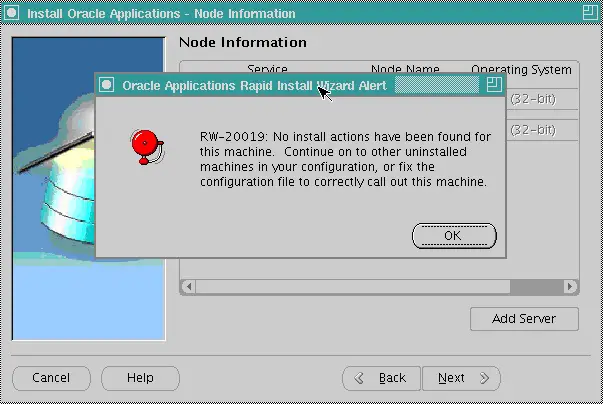
Task: Select the Operating System column header
Action: tap(521, 69)
